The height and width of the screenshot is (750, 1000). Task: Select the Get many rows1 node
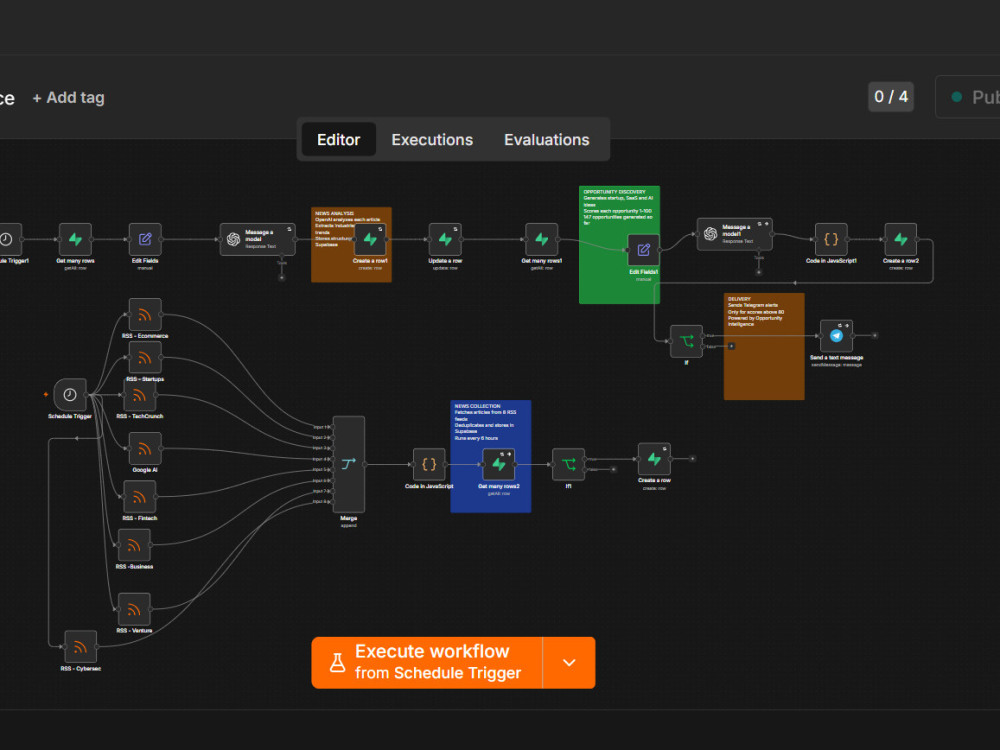[x=541, y=239]
